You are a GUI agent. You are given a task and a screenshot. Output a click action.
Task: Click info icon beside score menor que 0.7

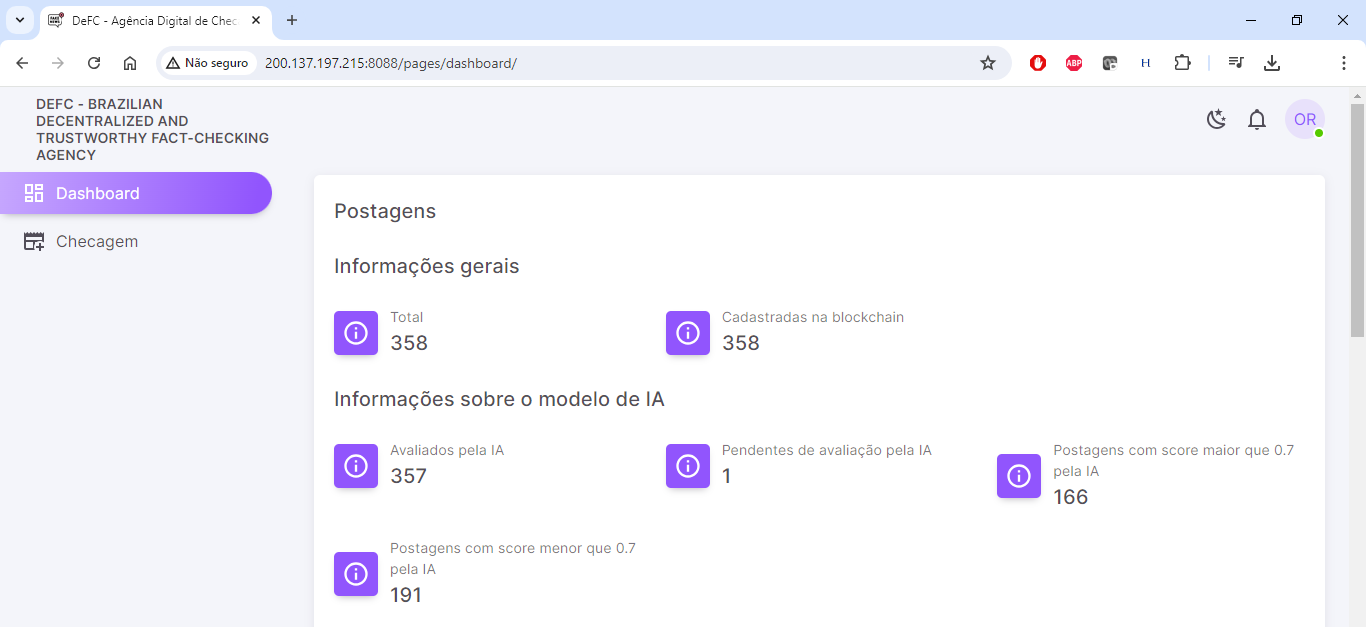pos(356,574)
